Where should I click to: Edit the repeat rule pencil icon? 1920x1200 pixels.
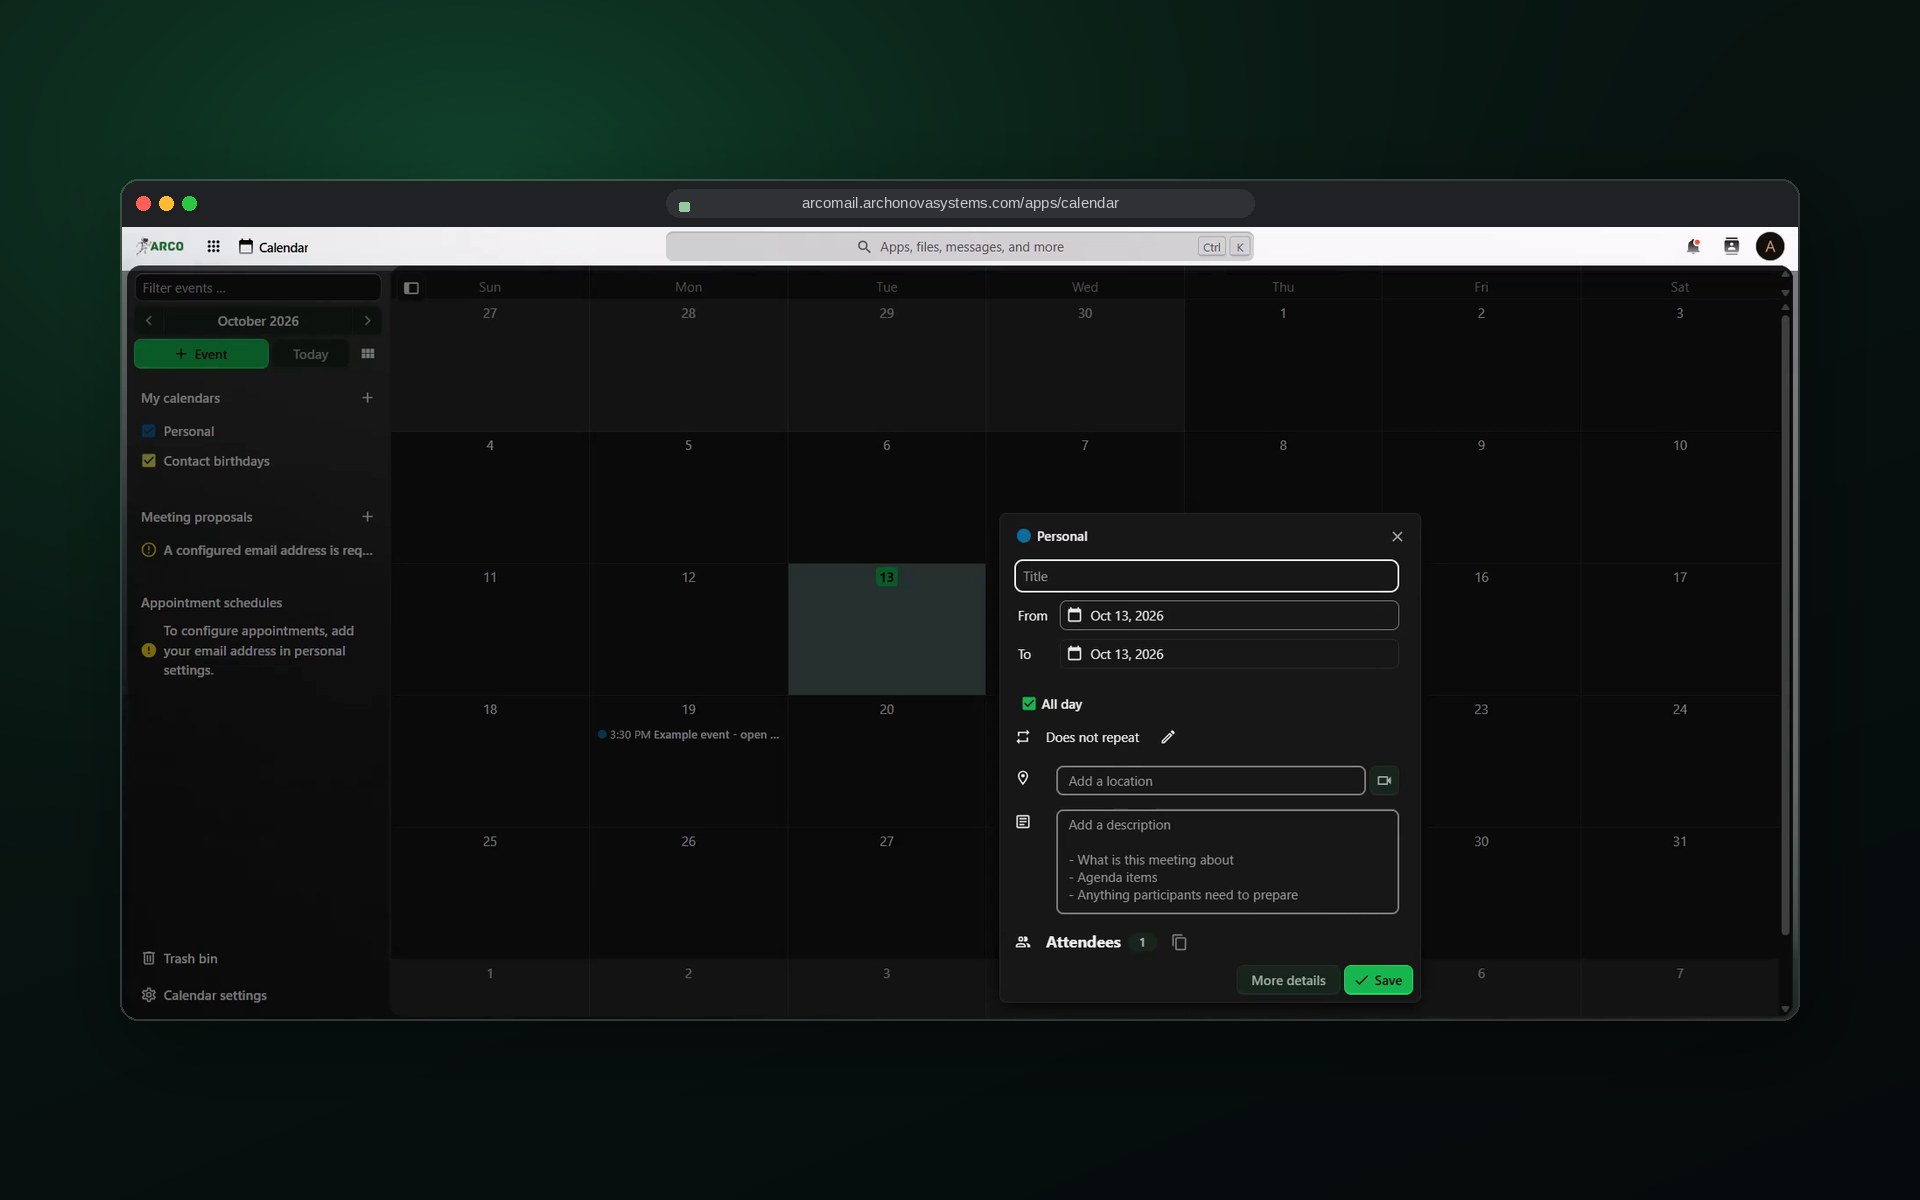tap(1167, 737)
